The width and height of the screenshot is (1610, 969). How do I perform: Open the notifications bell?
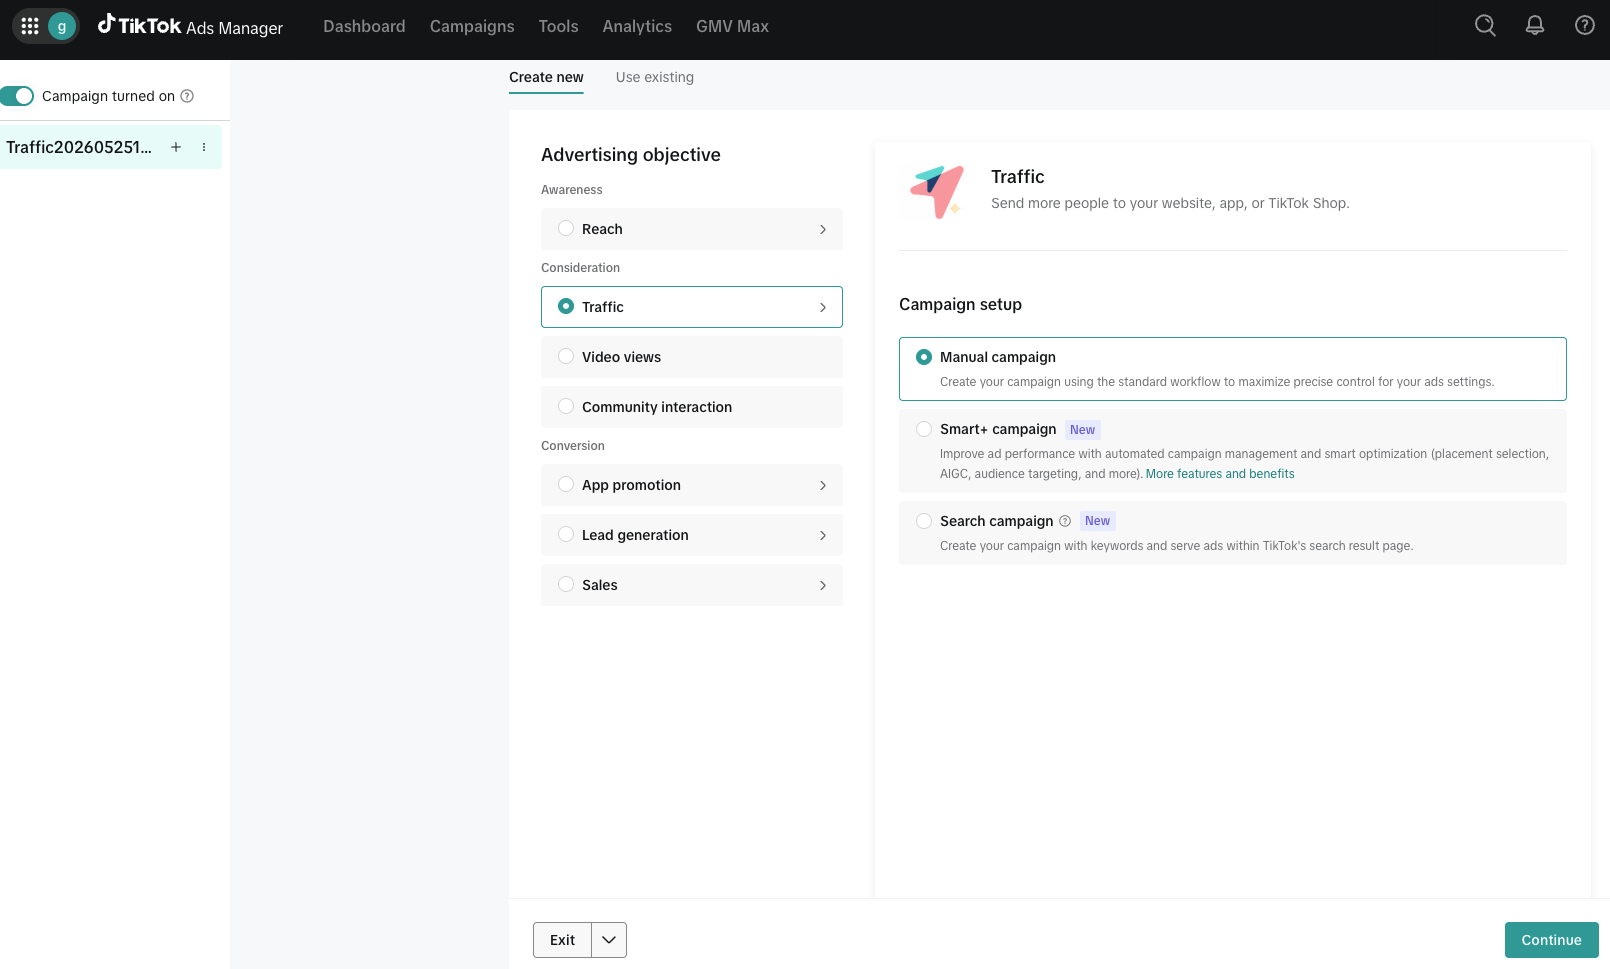click(1535, 26)
